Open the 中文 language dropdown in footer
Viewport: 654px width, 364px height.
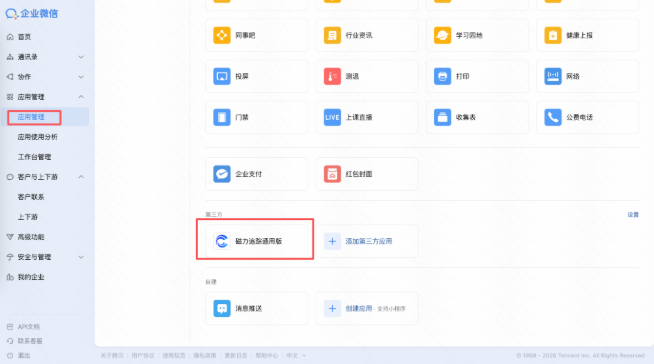(296, 356)
